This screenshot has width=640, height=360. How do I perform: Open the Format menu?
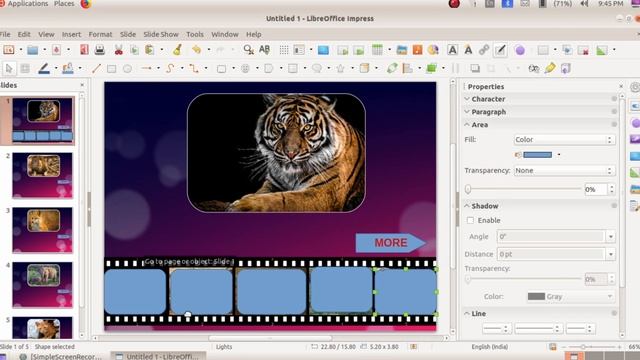point(100,34)
